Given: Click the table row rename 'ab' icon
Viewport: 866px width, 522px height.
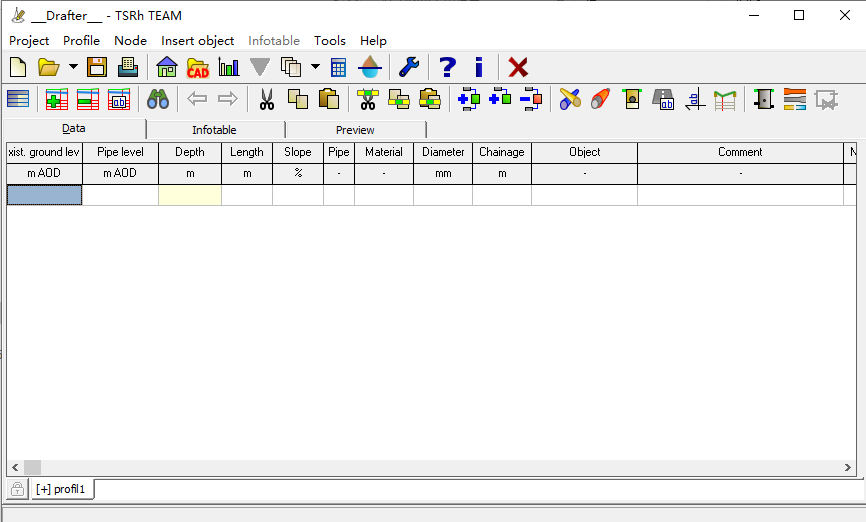Looking at the screenshot, I should click(x=119, y=99).
